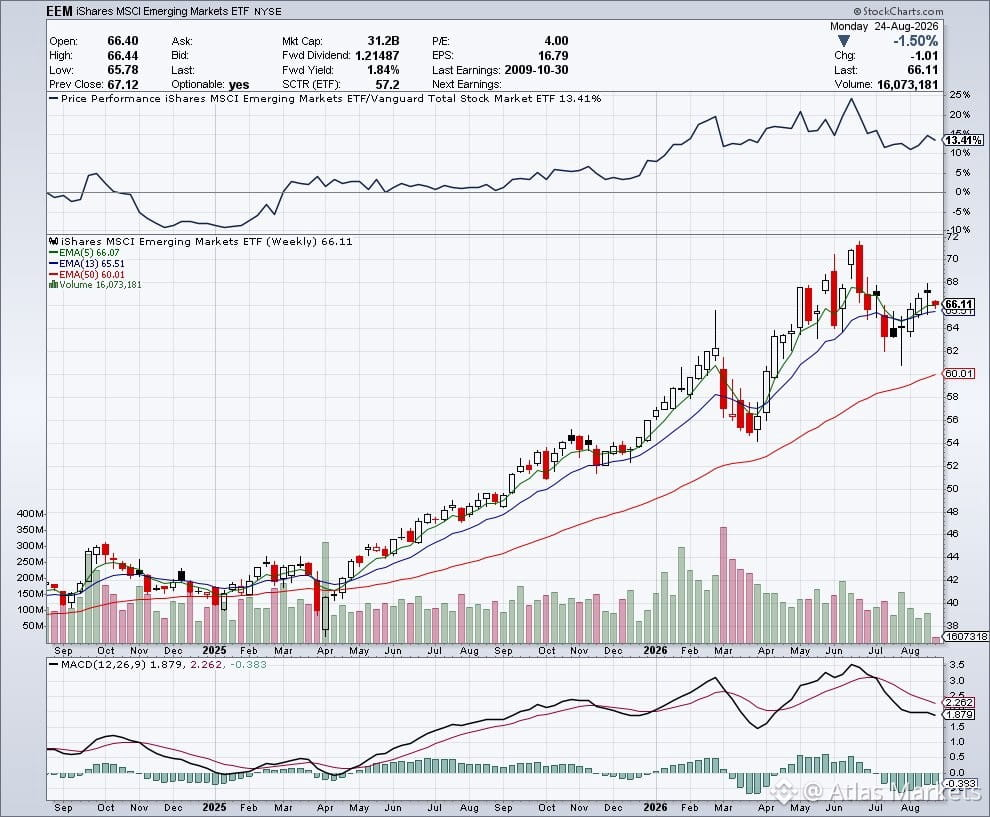Click the tallest volume bar in March 2026
The height and width of the screenshot is (817, 990).
(x=724, y=585)
